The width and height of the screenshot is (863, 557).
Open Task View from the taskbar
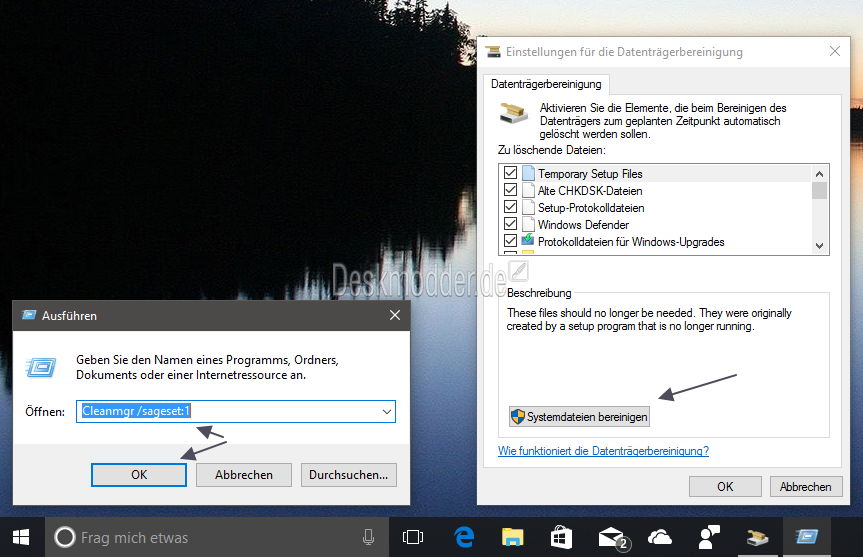pyautogui.click(x=413, y=537)
